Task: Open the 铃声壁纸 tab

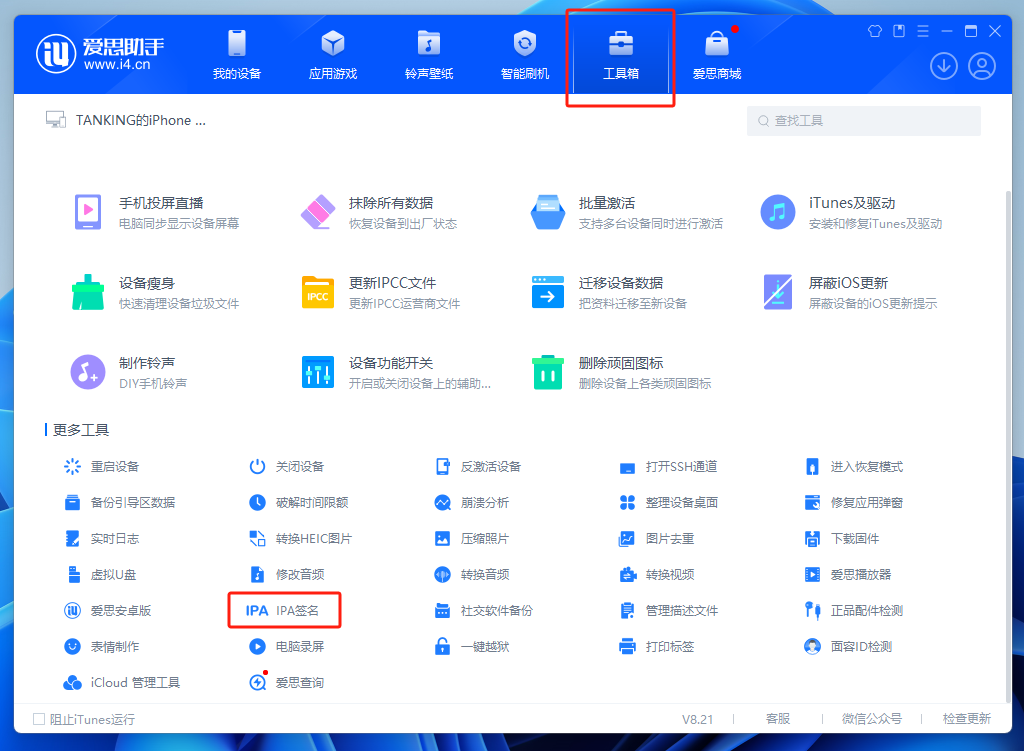Action: 428,55
